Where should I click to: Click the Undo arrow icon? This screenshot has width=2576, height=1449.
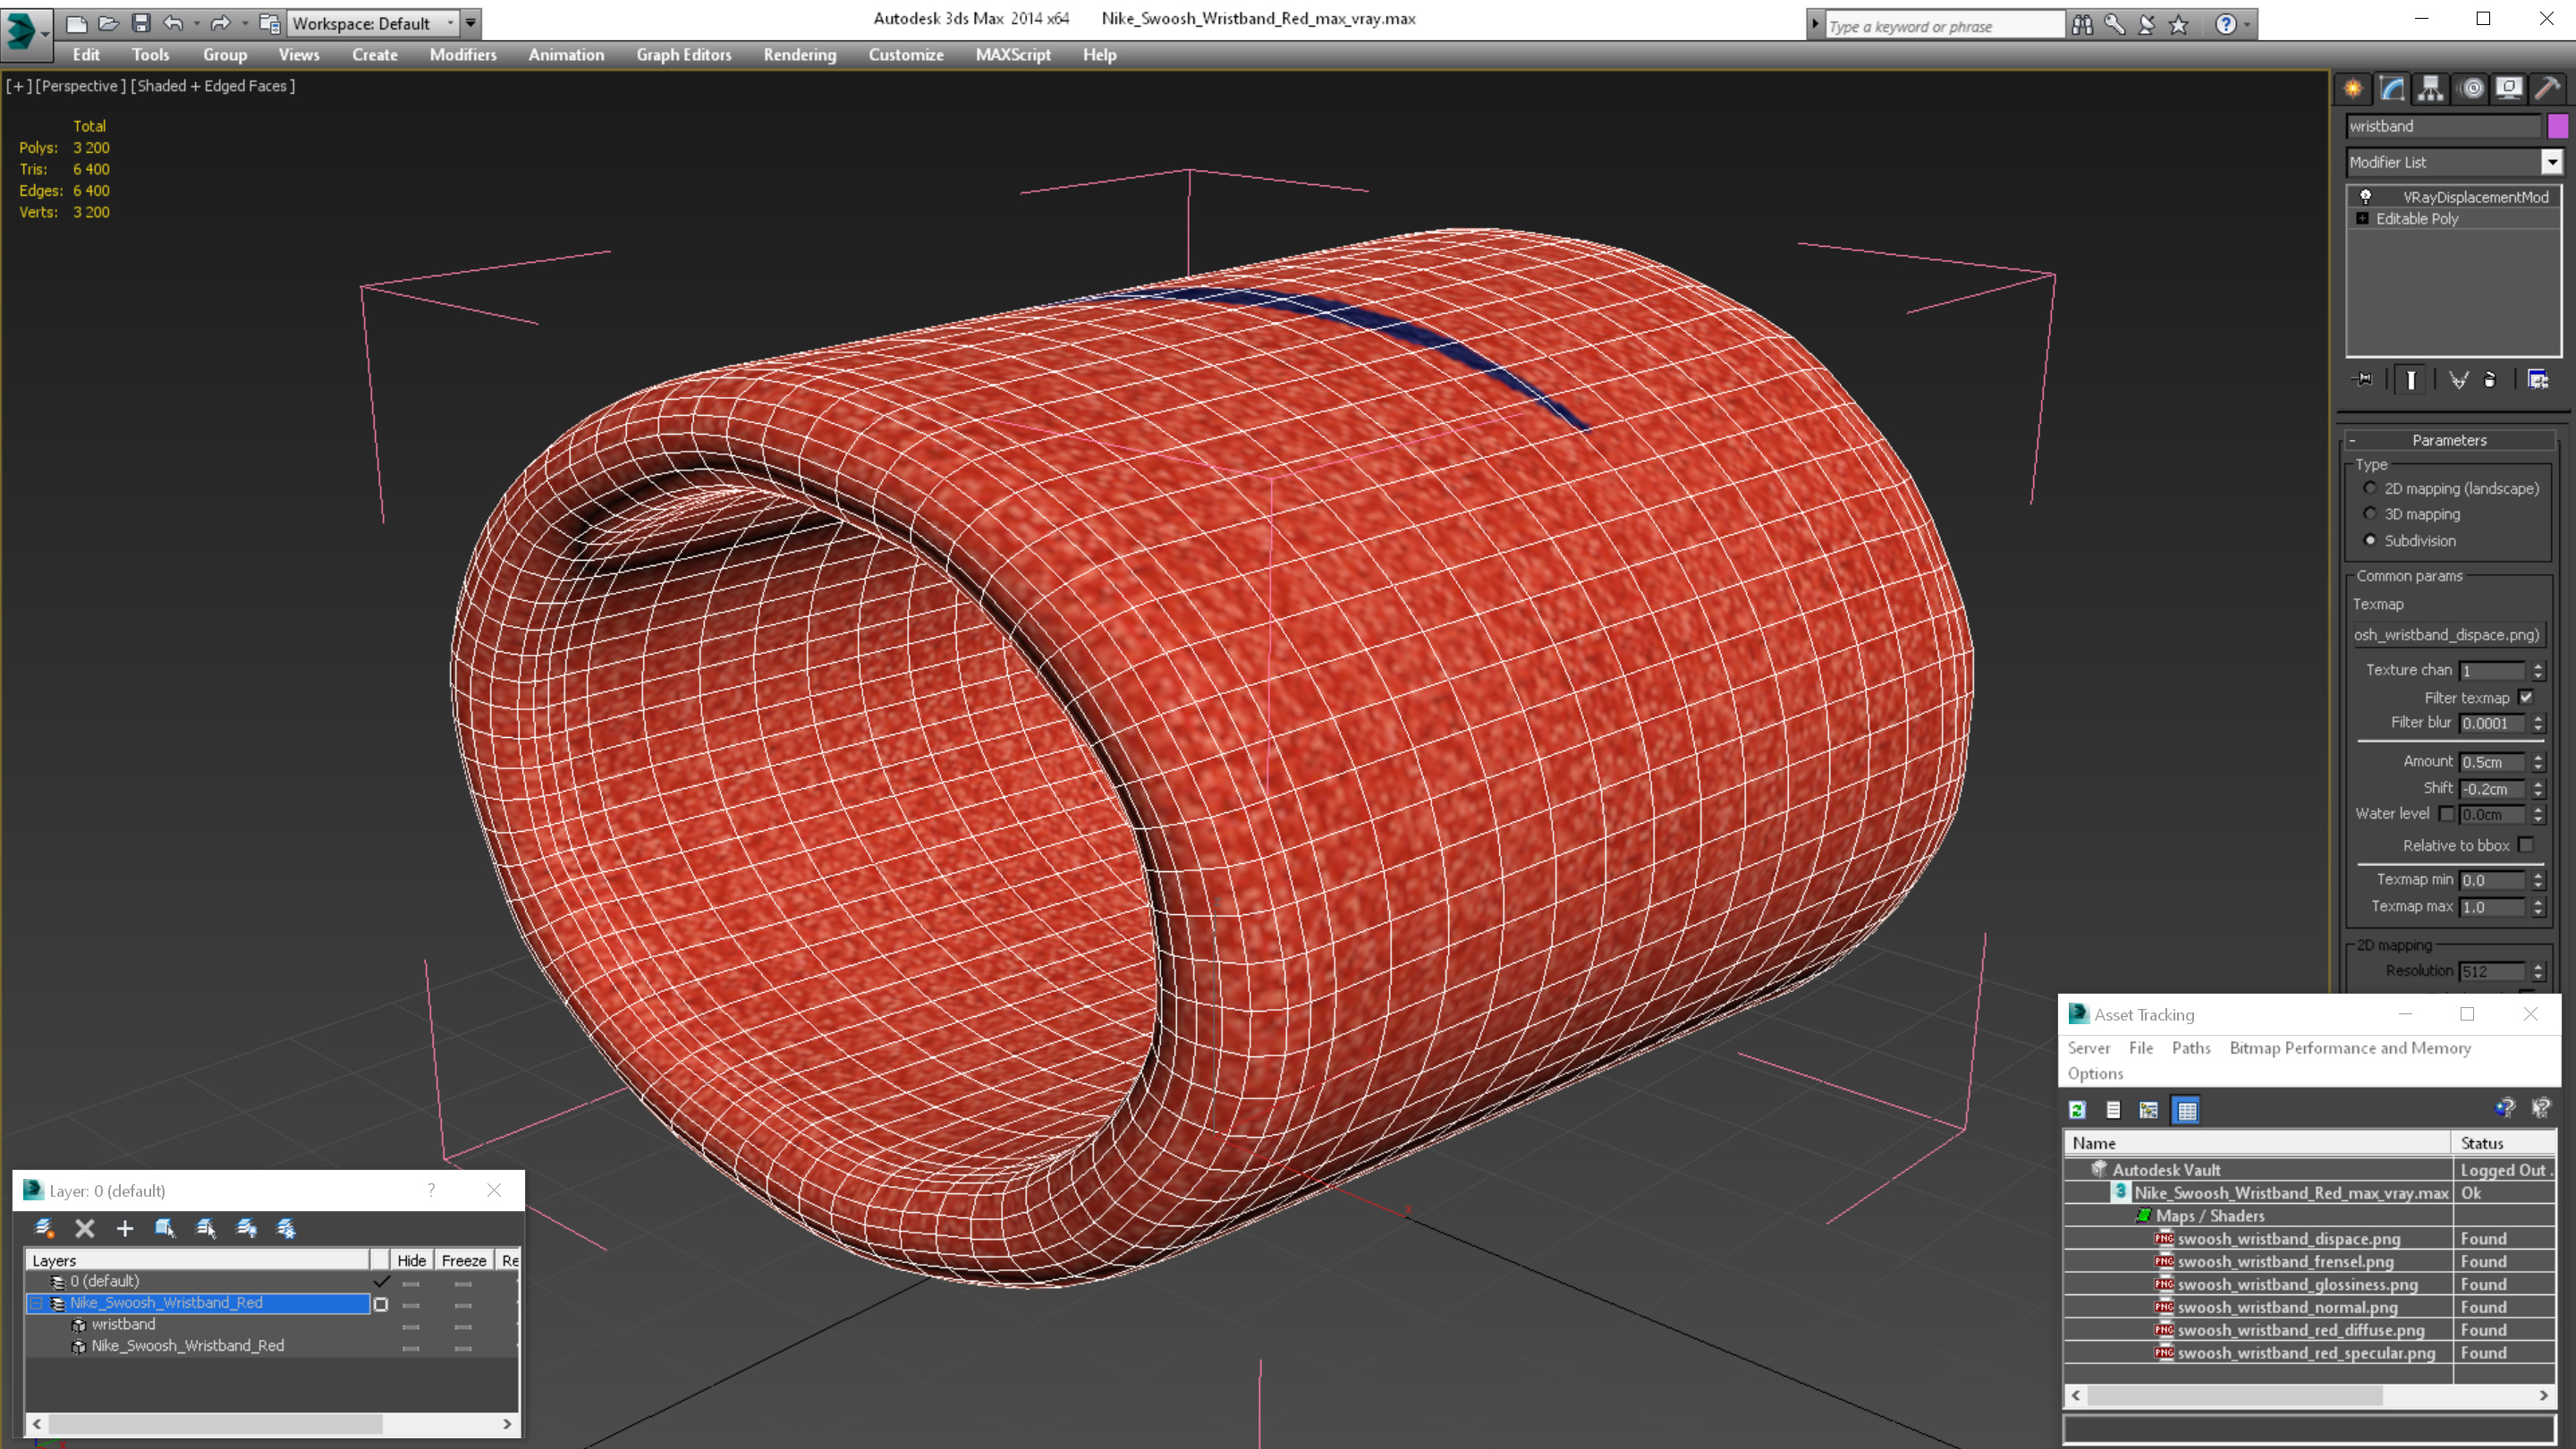pyautogui.click(x=173, y=22)
